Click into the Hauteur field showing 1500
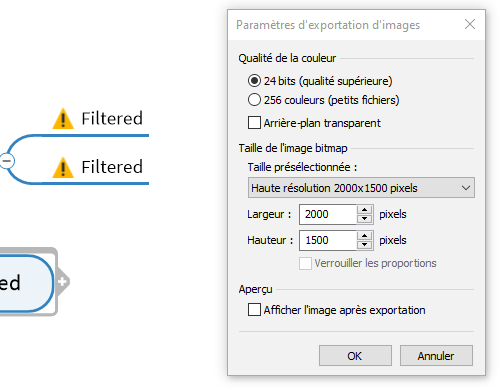Screen dimensions: 499x392 click(x=328, y=240)
